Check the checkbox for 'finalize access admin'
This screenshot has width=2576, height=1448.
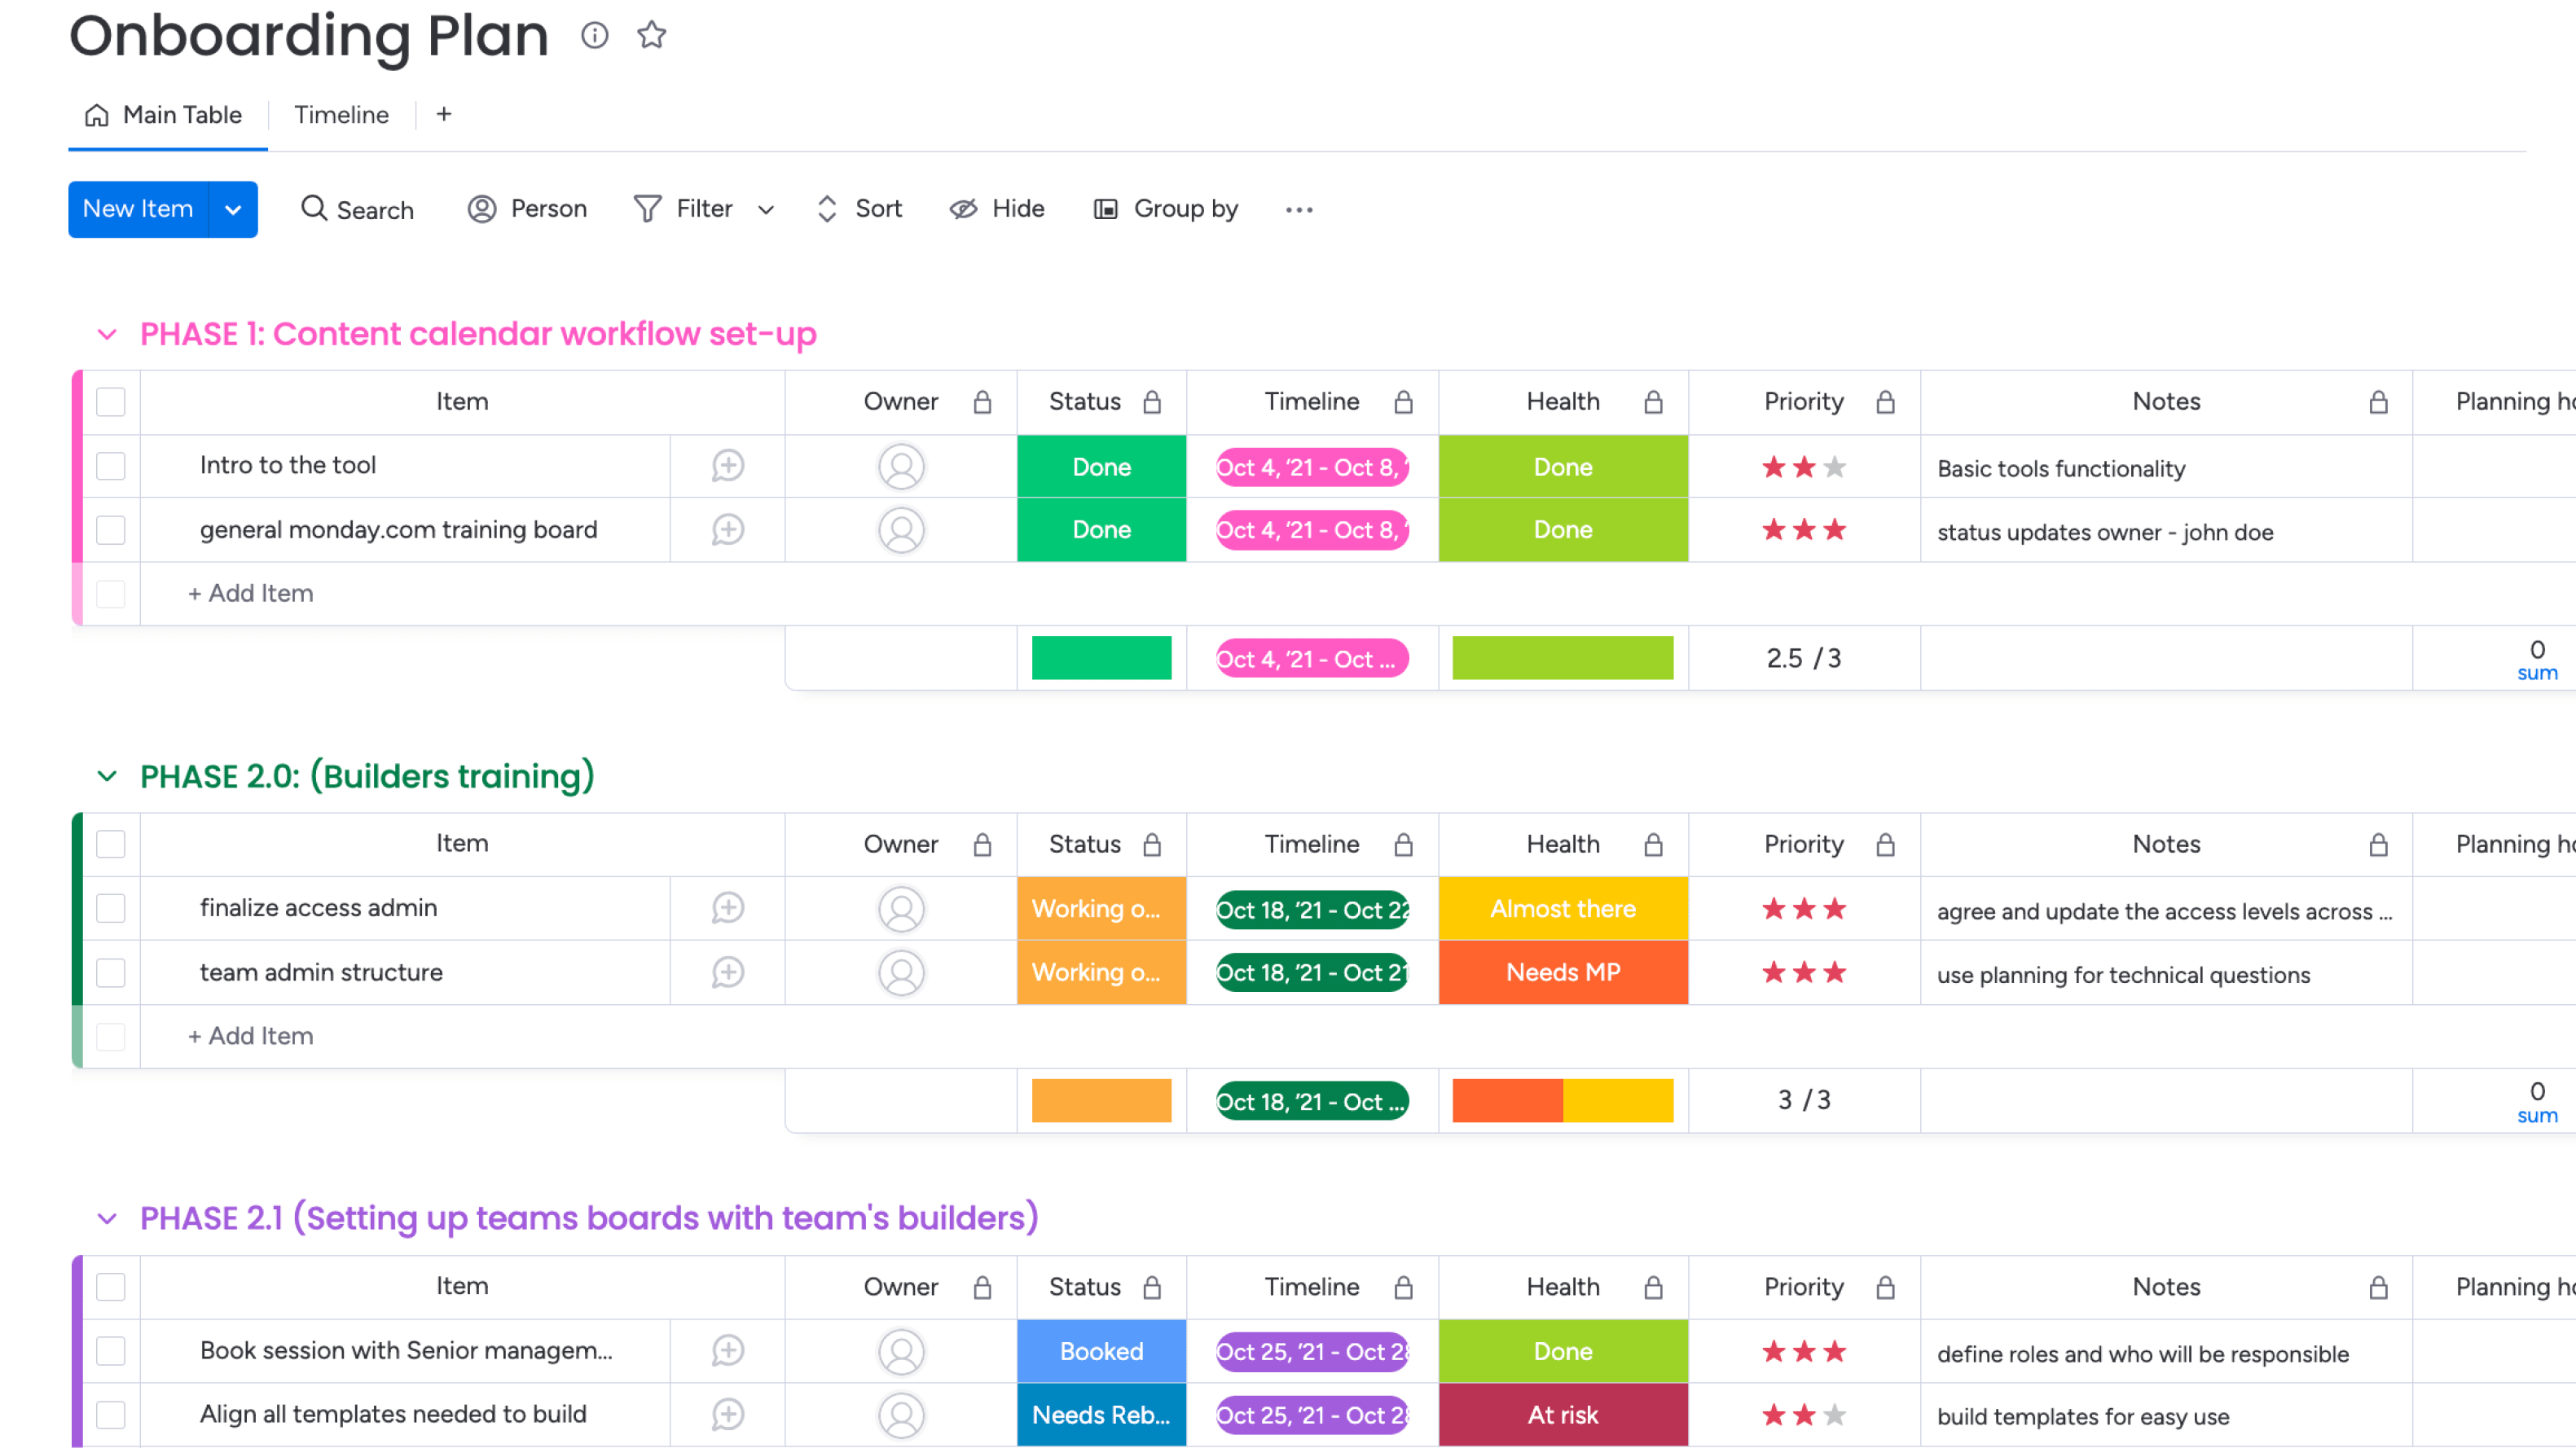[110, 908]
